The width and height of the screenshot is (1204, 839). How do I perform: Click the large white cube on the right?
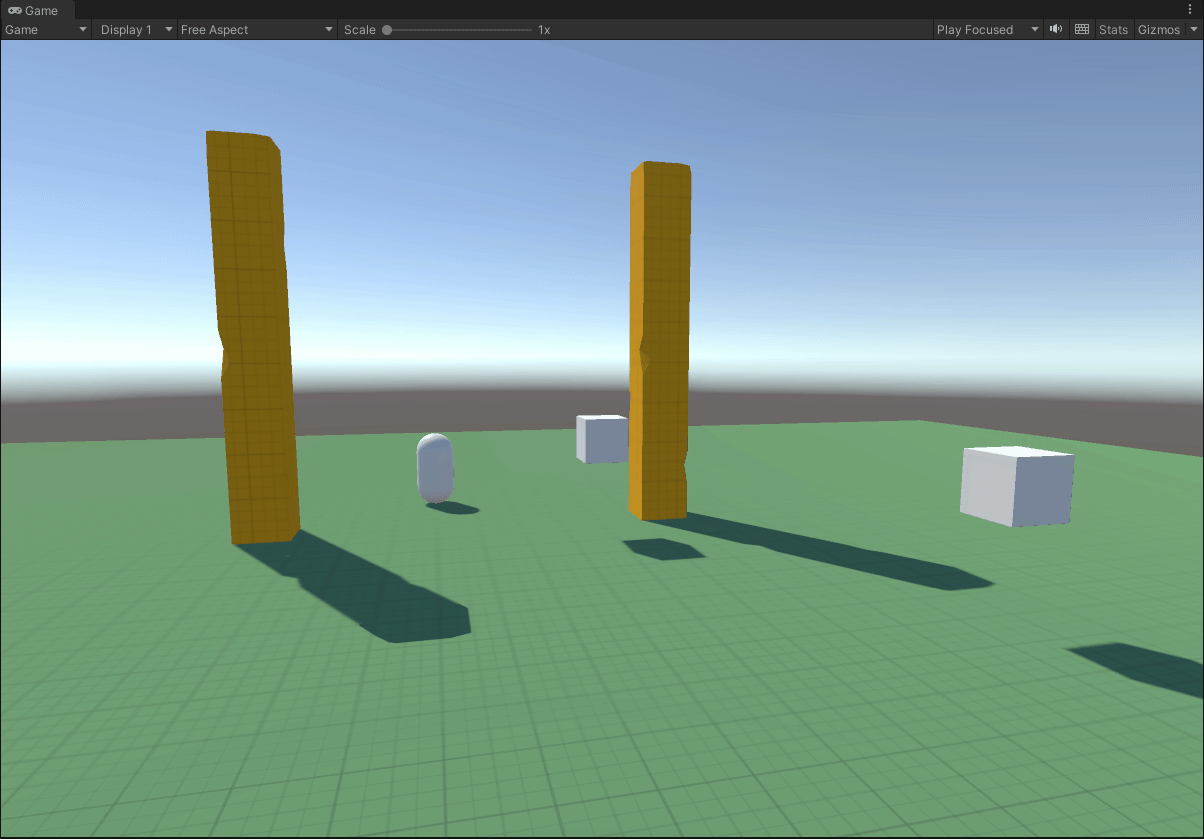1016,485
